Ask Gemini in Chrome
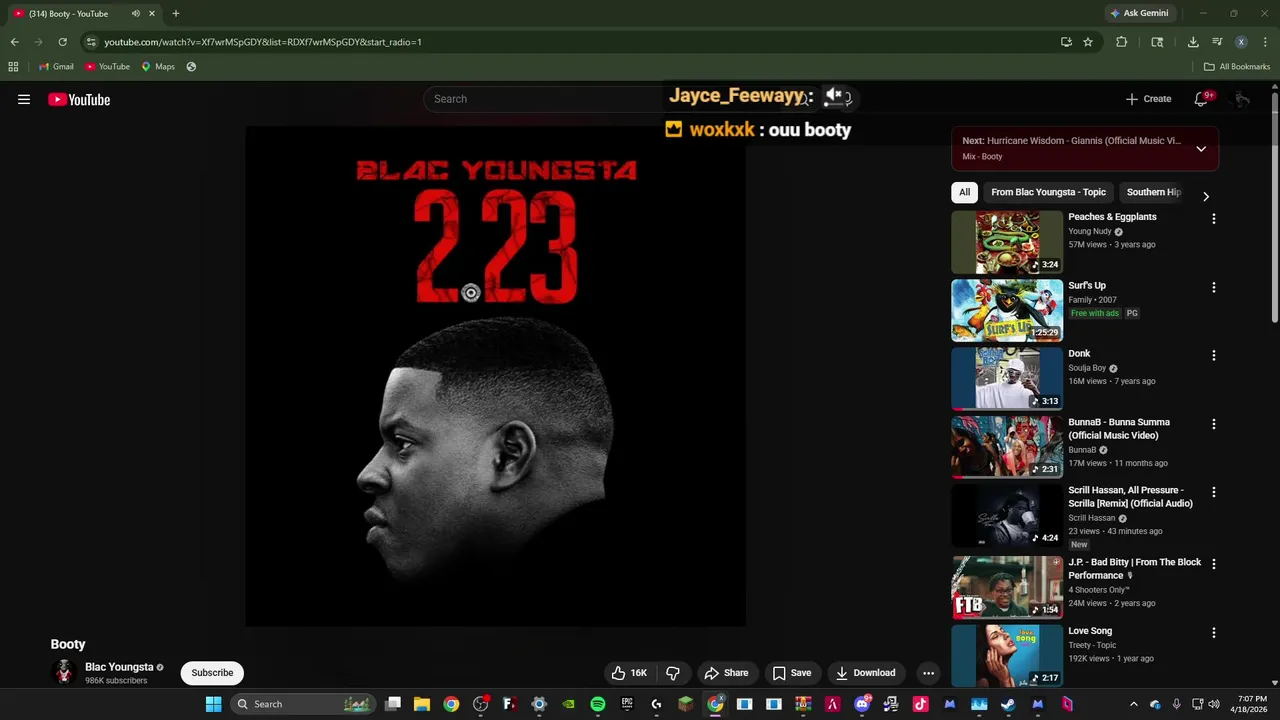The image size is (1280, 720). (x=1138, y=14)
